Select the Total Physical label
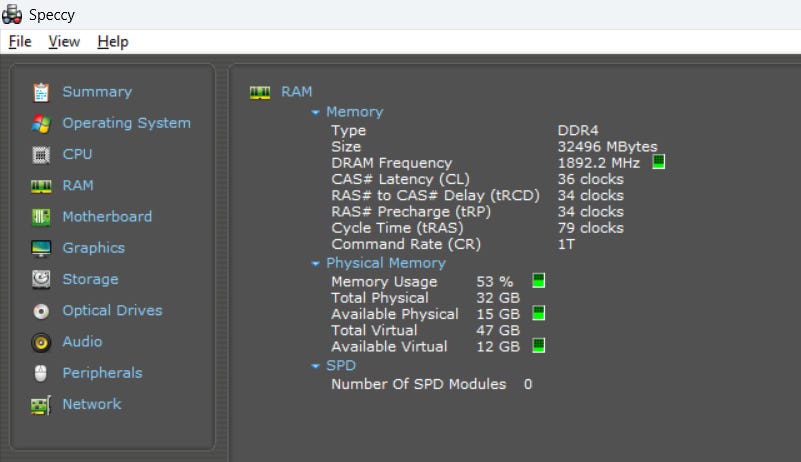The image size is (801, 462). tap(380, 298)
